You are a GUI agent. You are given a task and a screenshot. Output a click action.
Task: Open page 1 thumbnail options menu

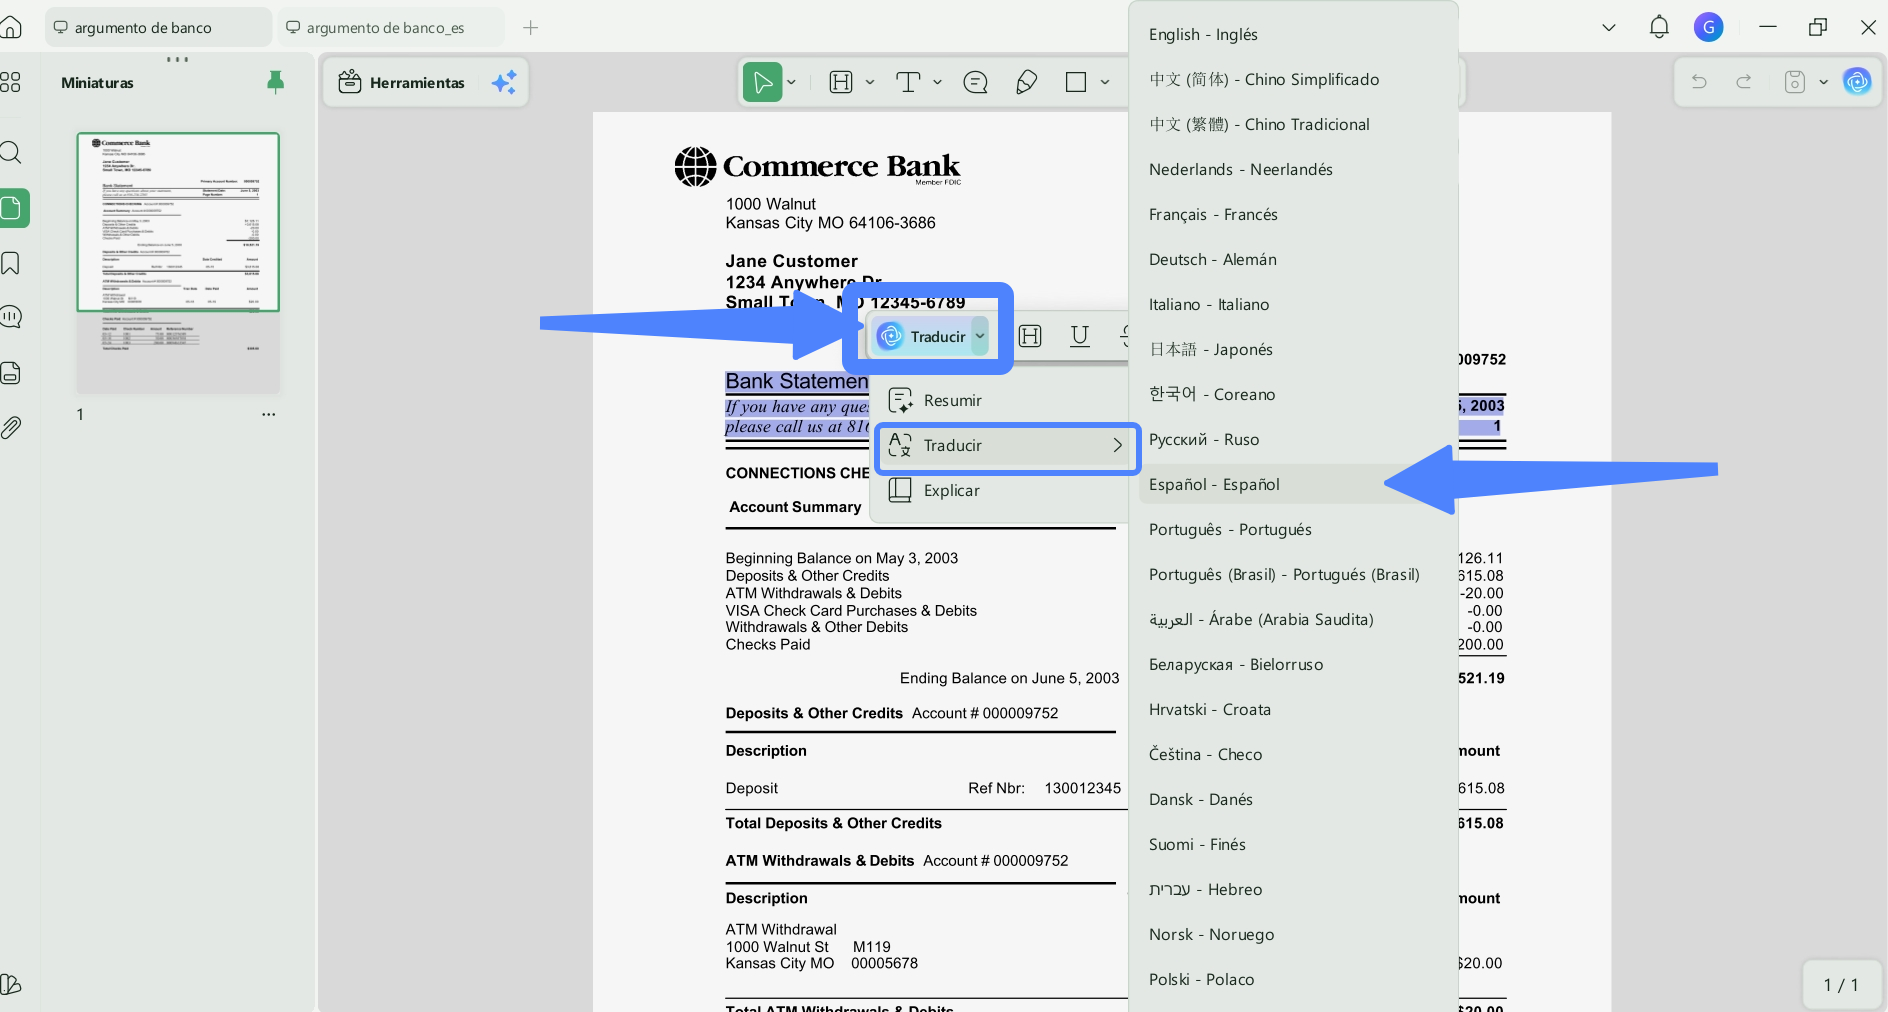pos(268,414)
